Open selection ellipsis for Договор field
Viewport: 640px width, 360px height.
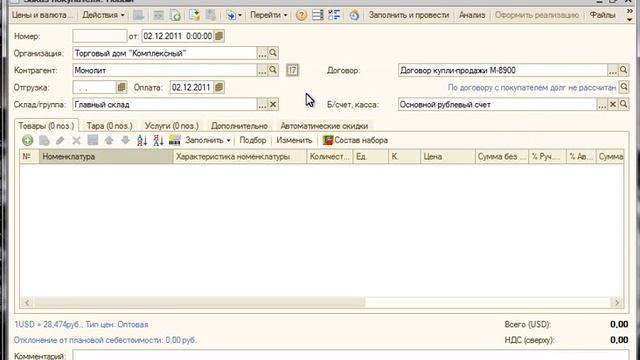pyautogui.click(x=613, y=70)
